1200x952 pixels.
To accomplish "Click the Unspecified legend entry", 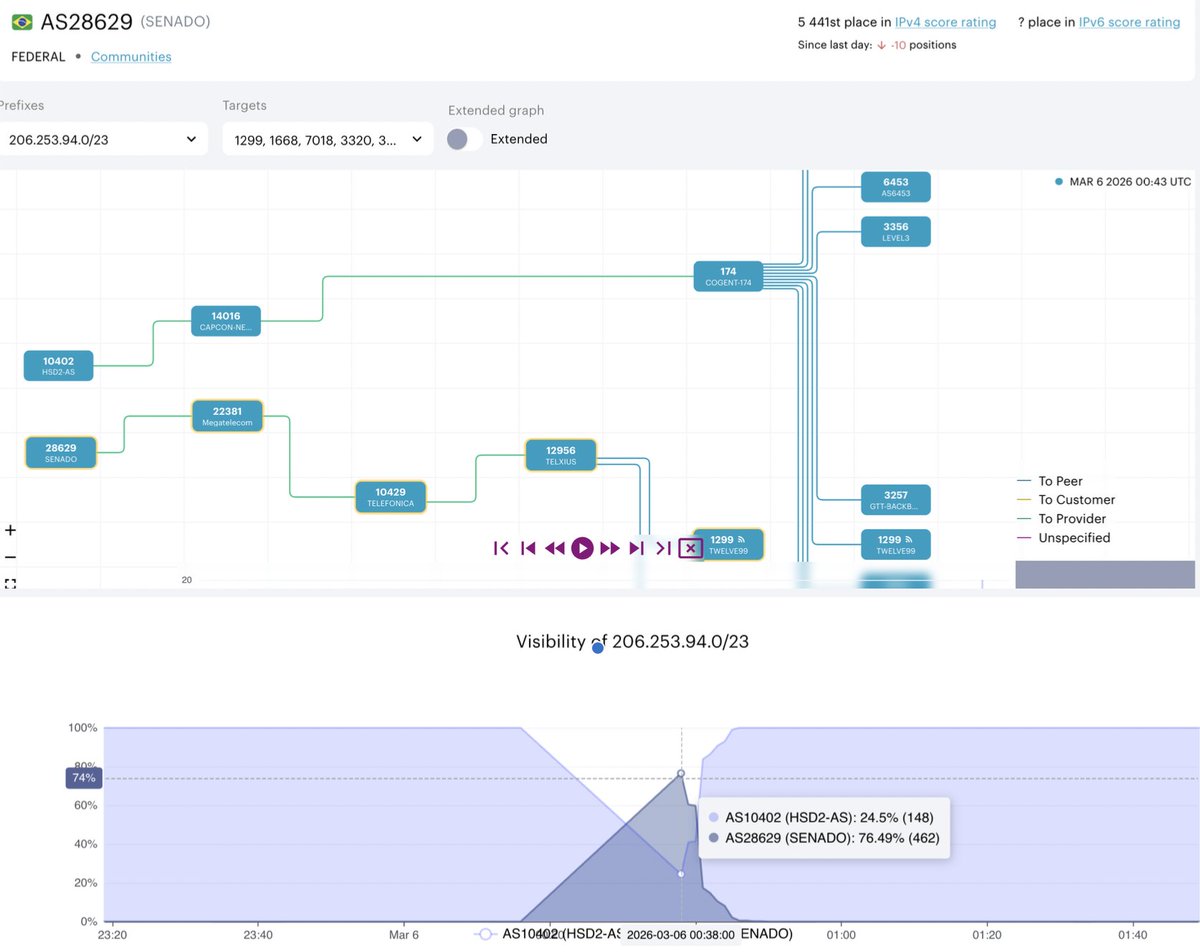I will (1064, 538).
